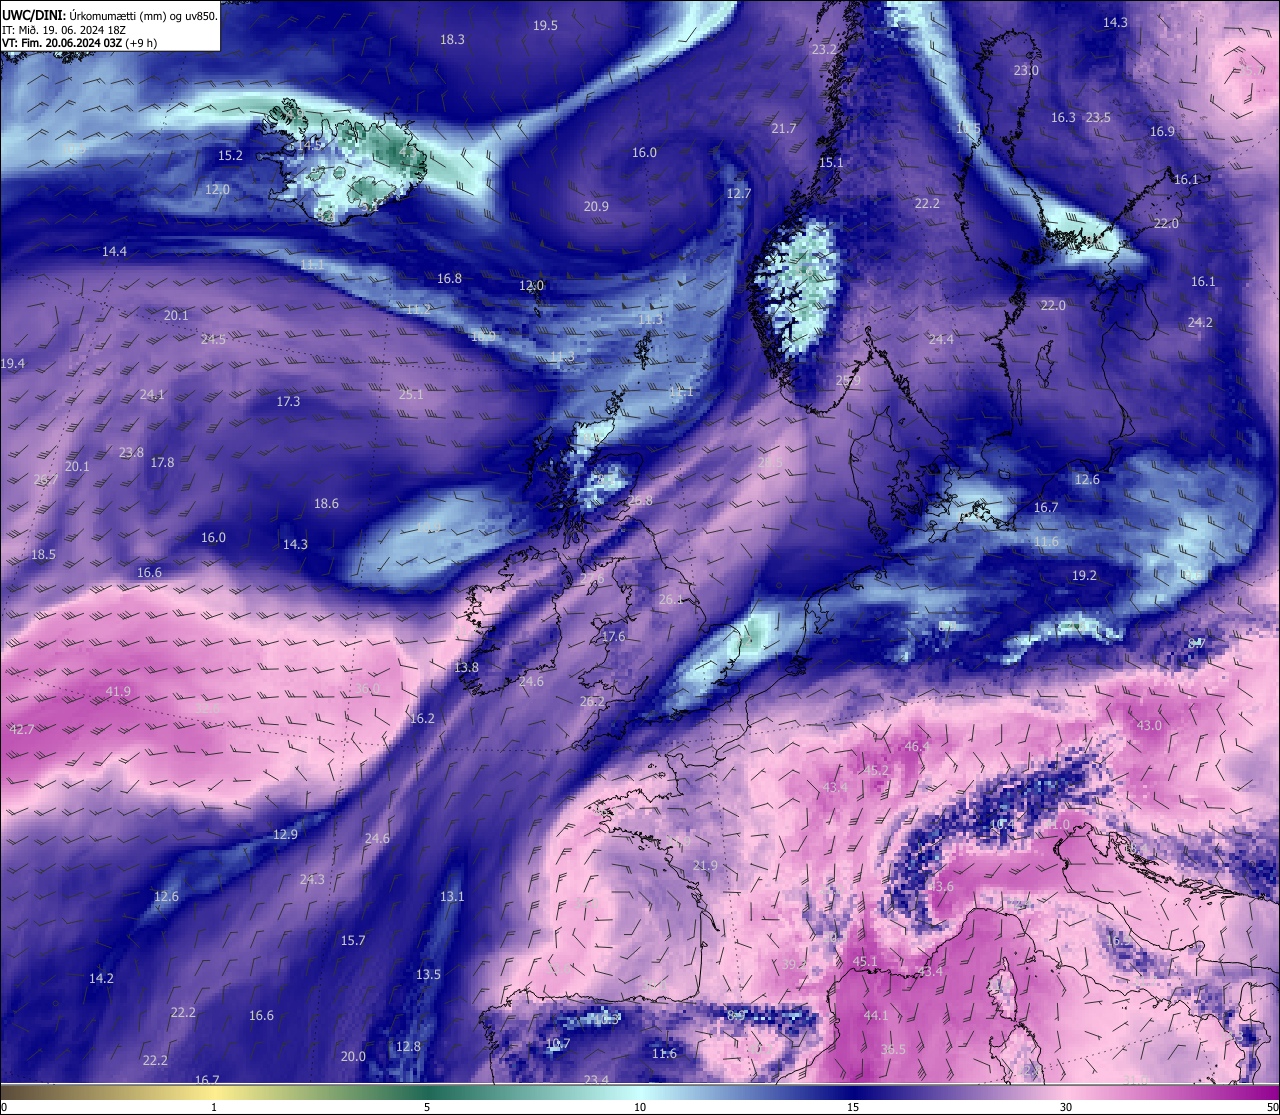The width and height of the screenshot is (1280, 1115).
Task: Click the 13.1 value label
Action: pyautogui.click(x=452, y=897)
